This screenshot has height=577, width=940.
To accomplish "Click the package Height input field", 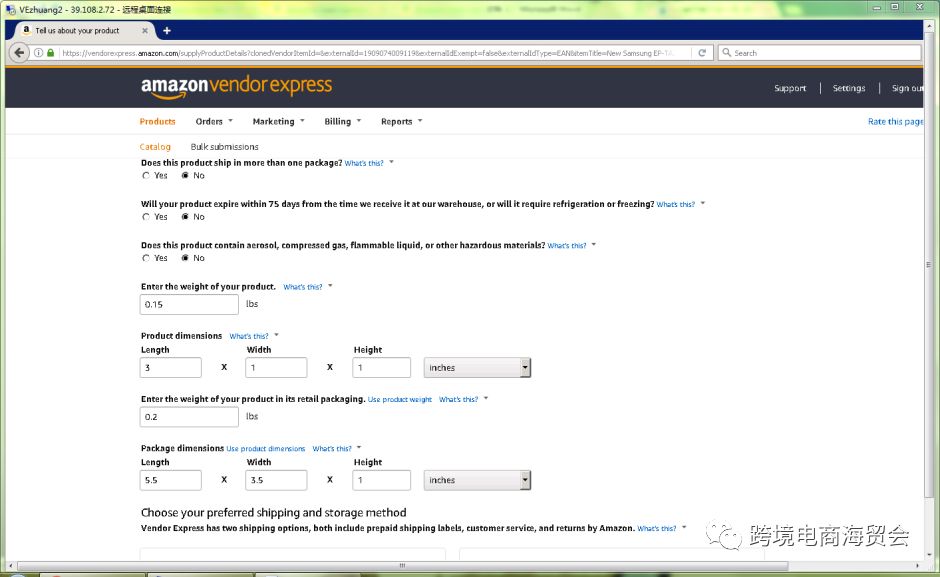I will (x=382, y=480).
